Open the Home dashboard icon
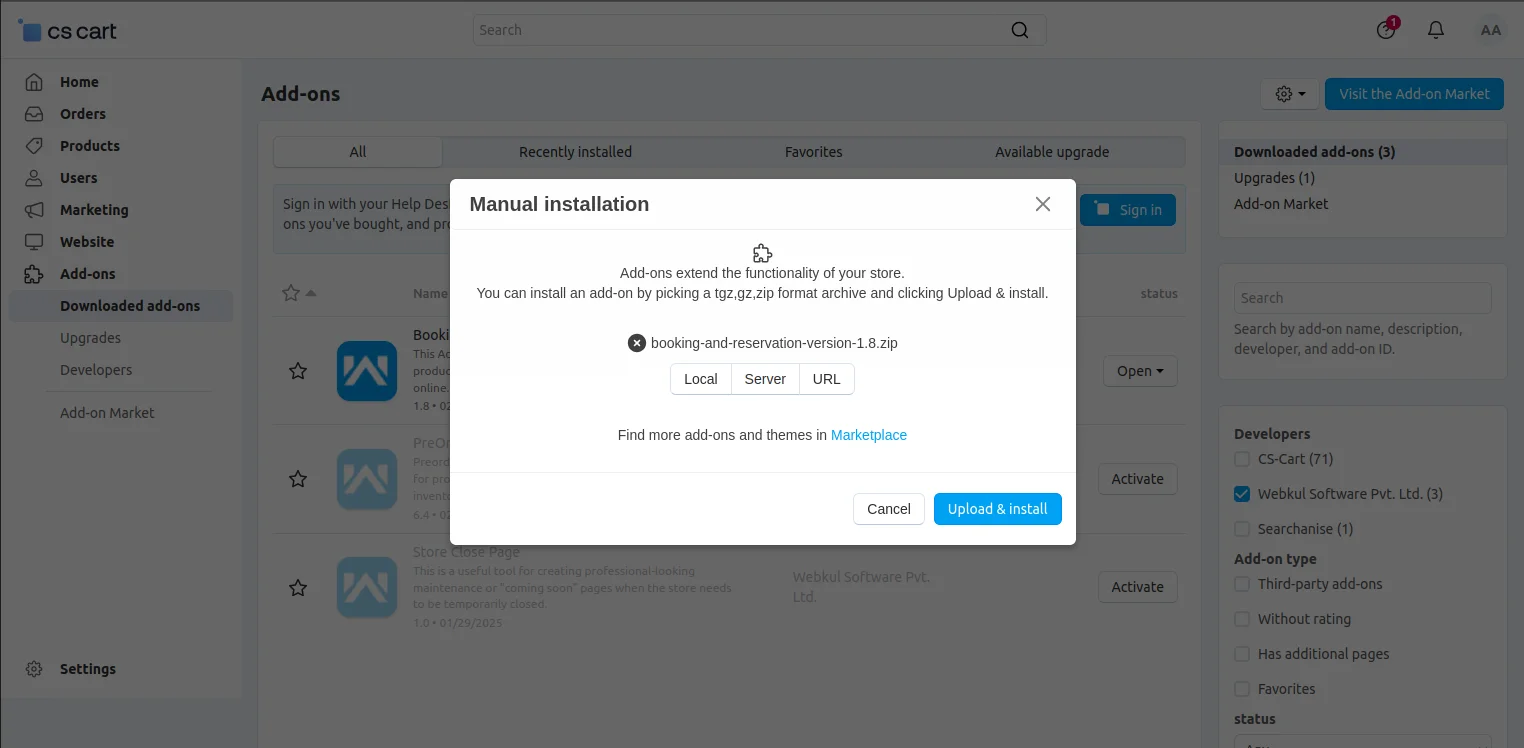The width and height of the screenshot is (1524, 748). coord(33,81)
